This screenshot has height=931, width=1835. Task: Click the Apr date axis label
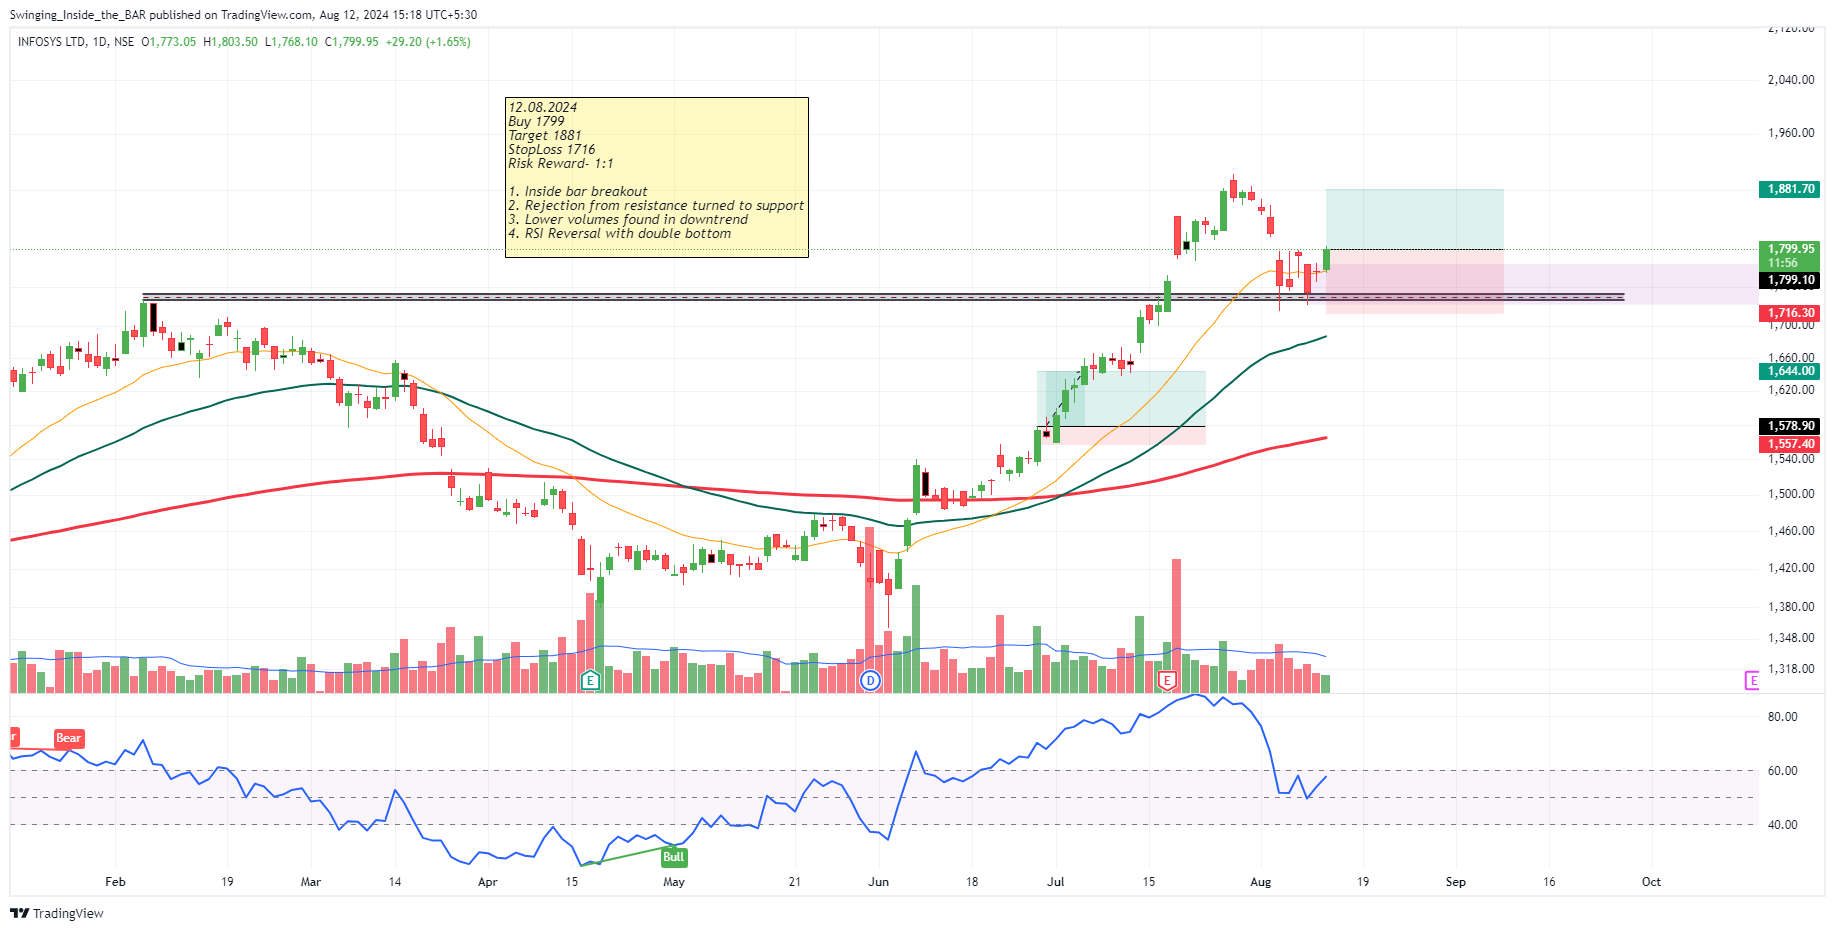[487, 882]
